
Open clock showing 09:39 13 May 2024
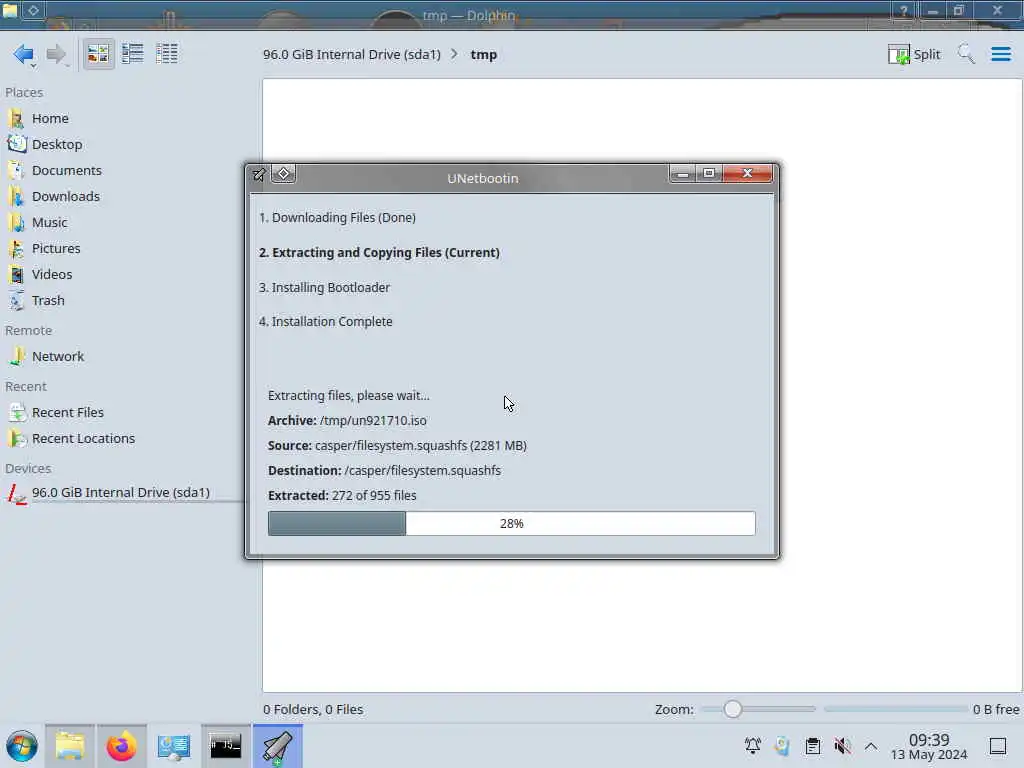click(929, 746)
